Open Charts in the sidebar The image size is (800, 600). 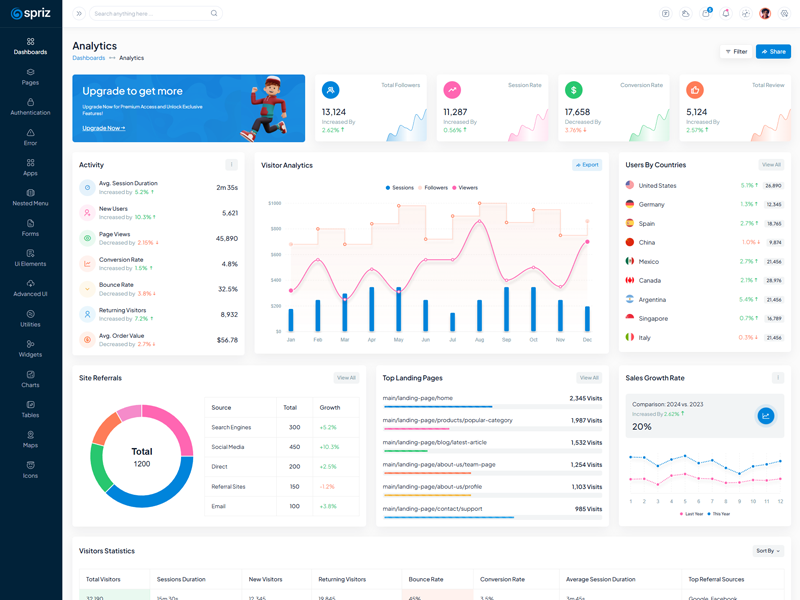click(x=30, y=378)
